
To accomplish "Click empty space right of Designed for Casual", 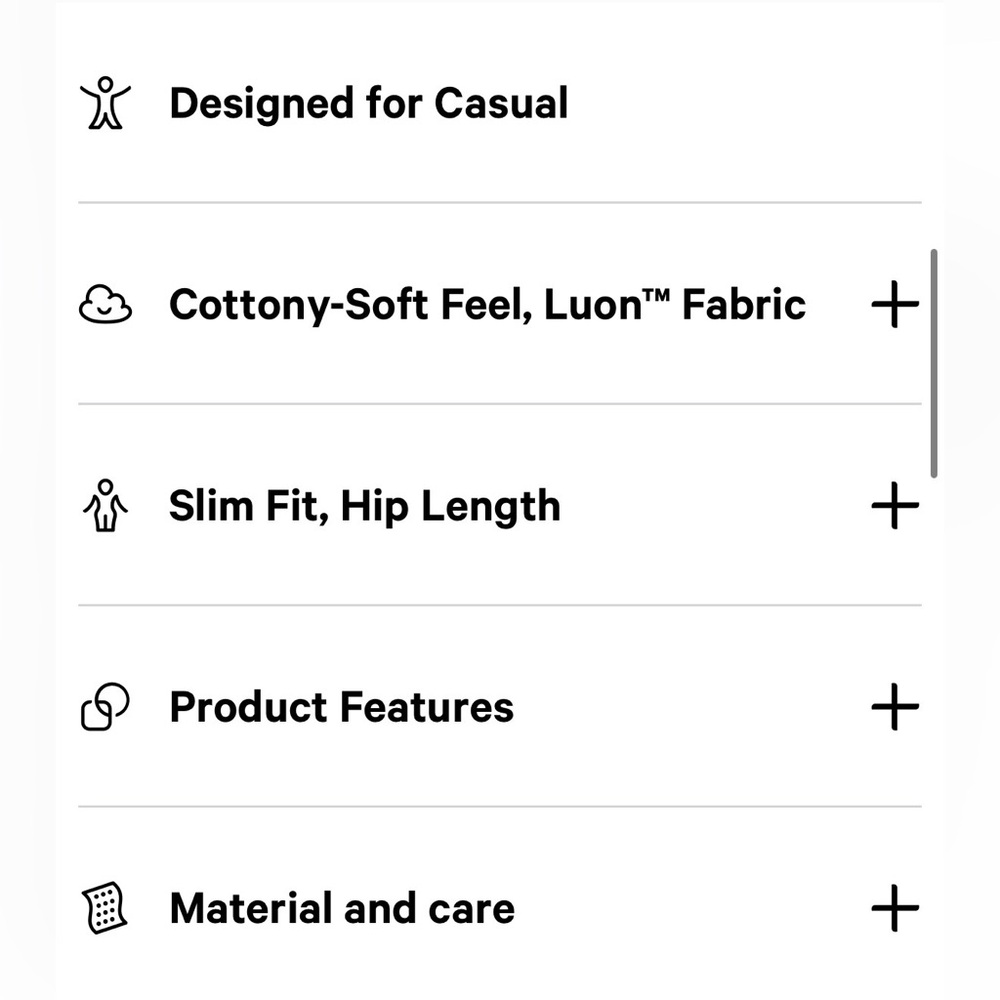I will point(746,103).
